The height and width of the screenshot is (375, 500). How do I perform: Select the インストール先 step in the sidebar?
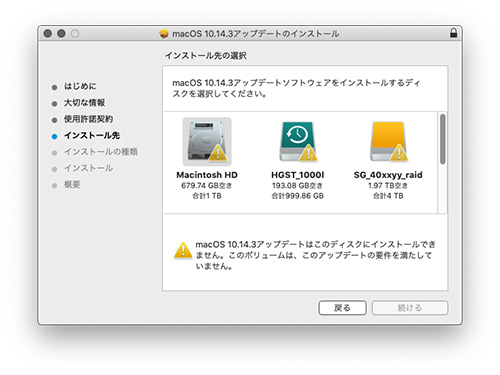(x=92, y=135)
